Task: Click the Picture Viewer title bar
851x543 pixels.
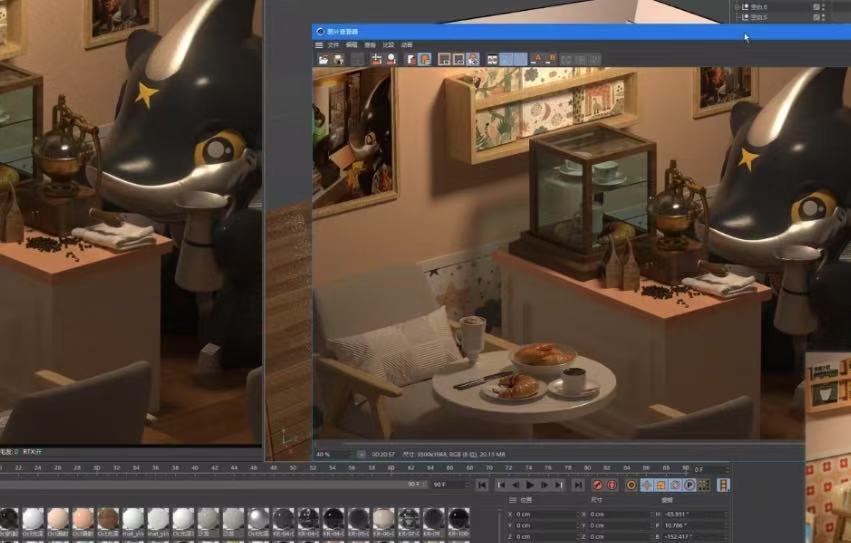Action: click(581, 31)
